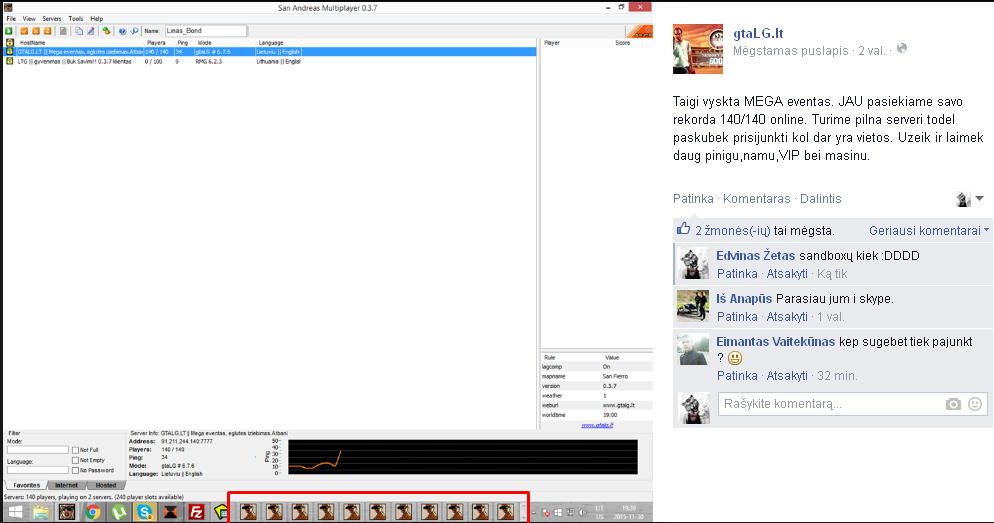Viewport: 994px width, 523px height.
Task: Open uTorrent from the taskbar
Action: tap(119, 512)
